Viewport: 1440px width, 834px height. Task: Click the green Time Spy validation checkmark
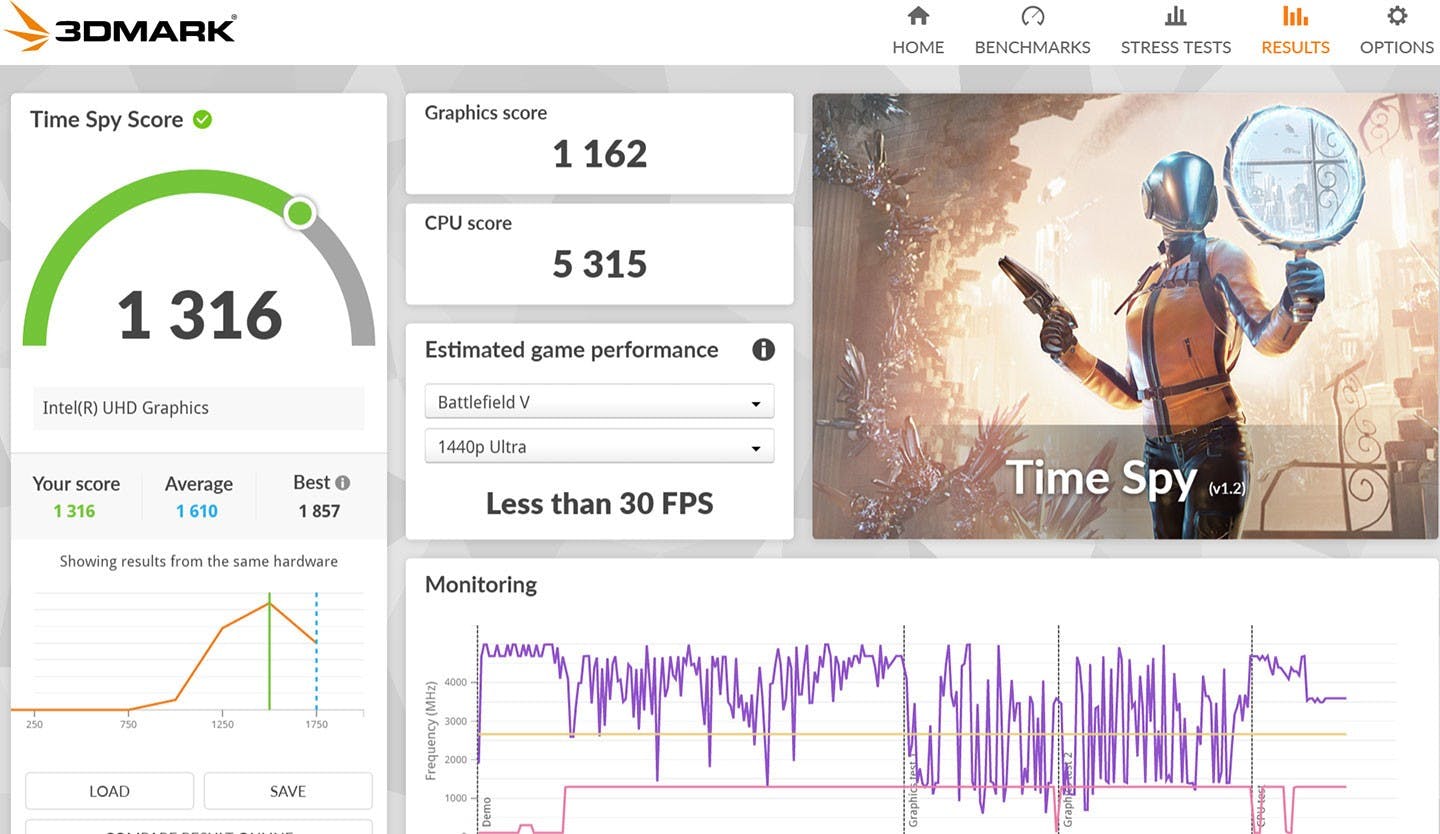point(202,120)
